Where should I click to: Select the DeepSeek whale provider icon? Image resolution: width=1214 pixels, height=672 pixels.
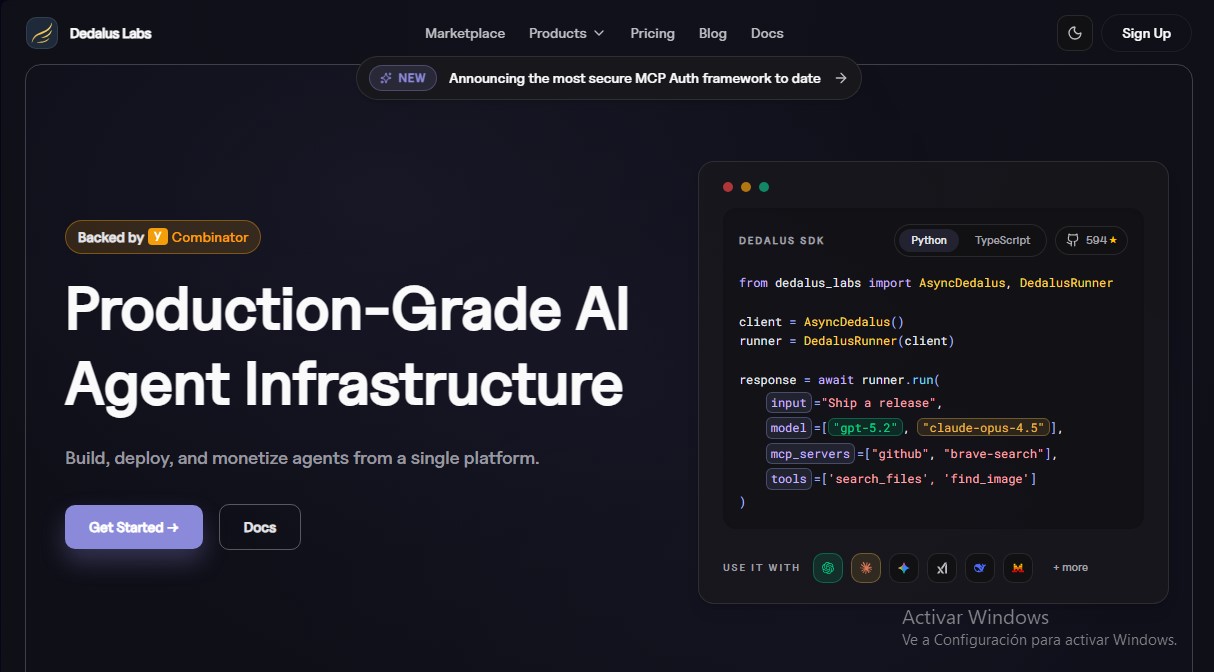click(980, 568)
